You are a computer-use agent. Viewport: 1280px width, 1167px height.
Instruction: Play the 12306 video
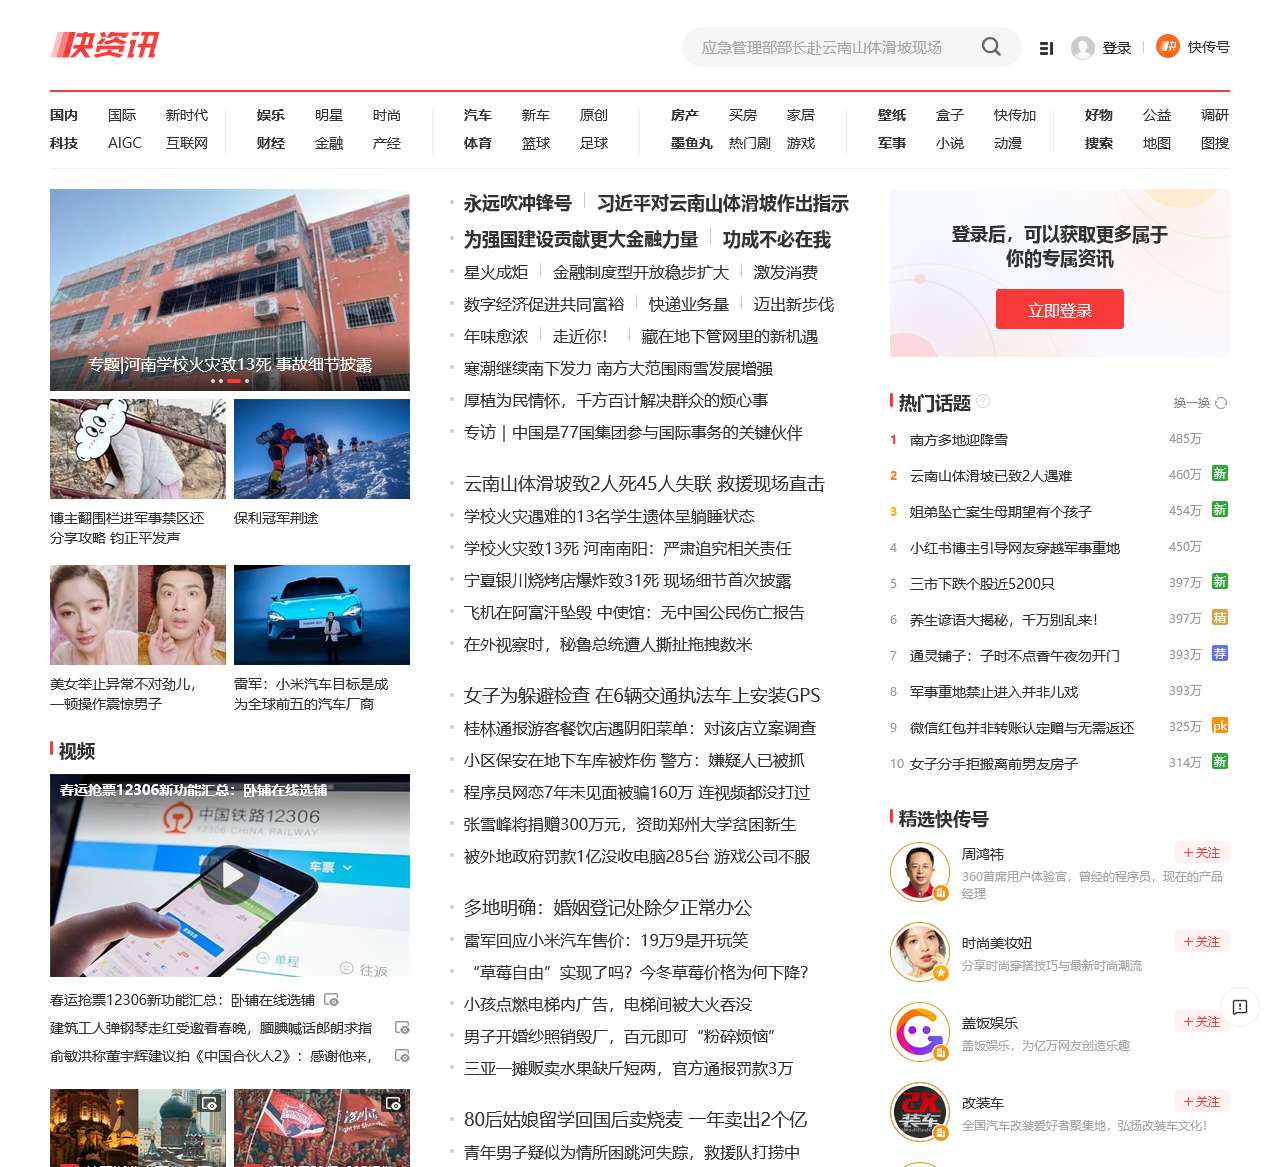tap(230, 875)
